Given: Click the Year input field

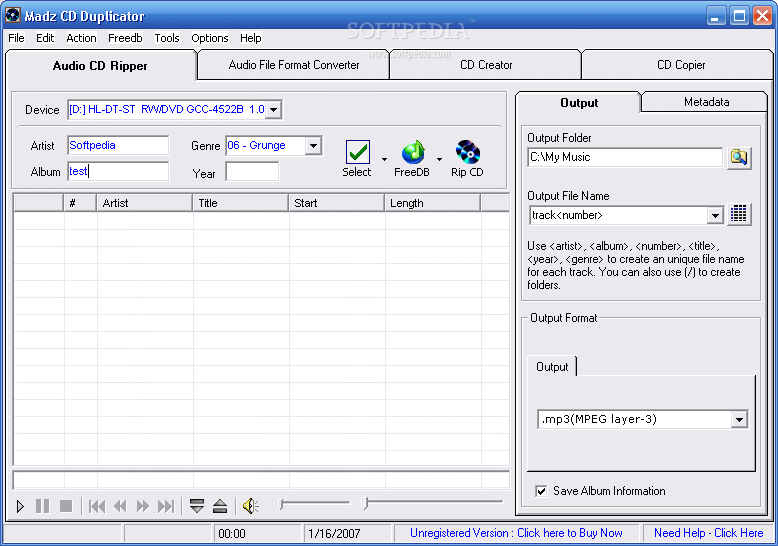Looking at the screenshot, I should click(x=252, y=172).
